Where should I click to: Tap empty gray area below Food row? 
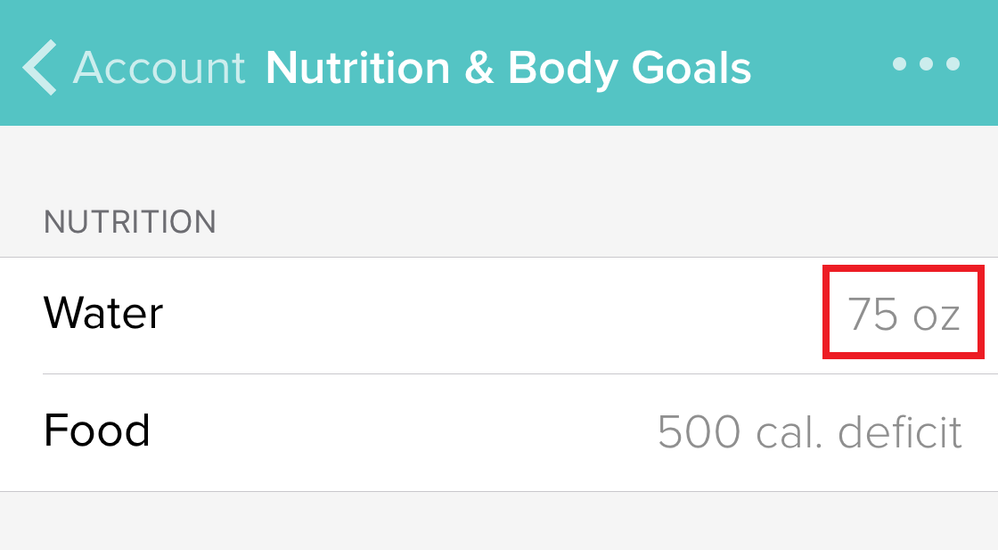(500, 522)
